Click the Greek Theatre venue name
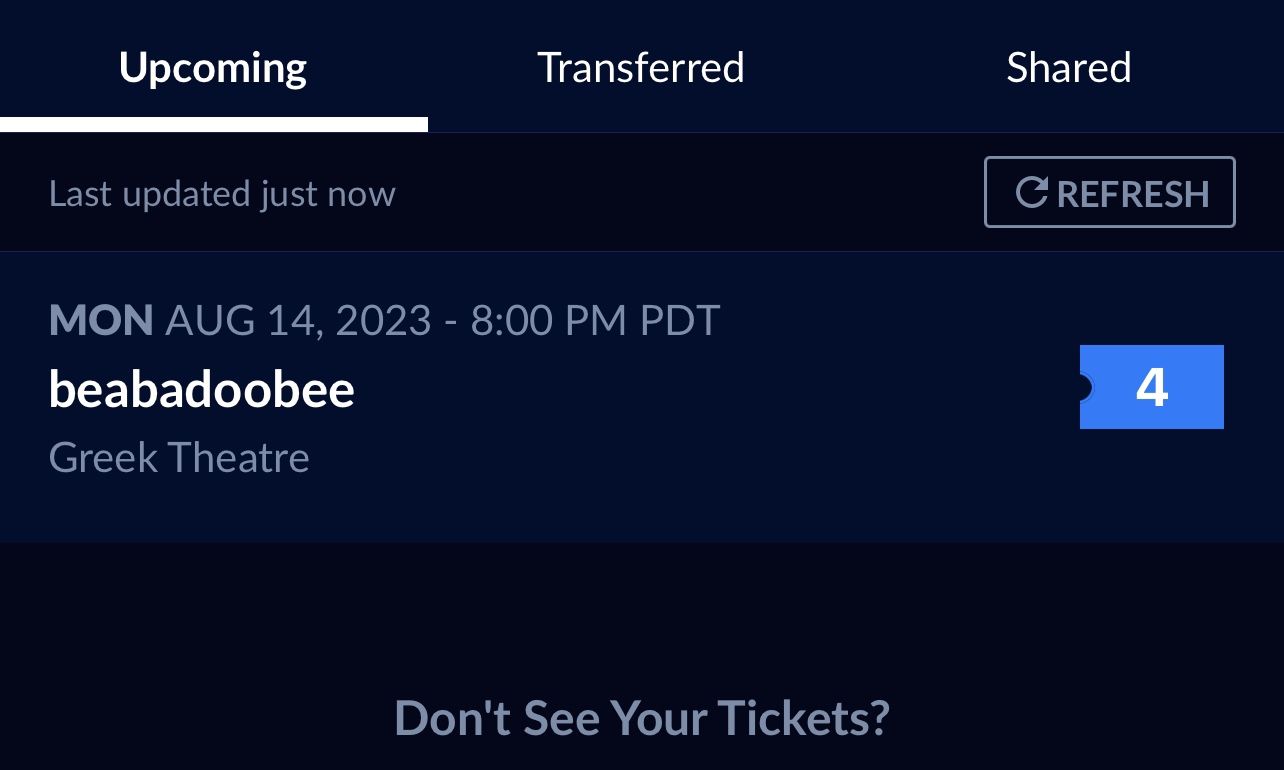The image size is (1284, 770). click(x=179, y=457)
